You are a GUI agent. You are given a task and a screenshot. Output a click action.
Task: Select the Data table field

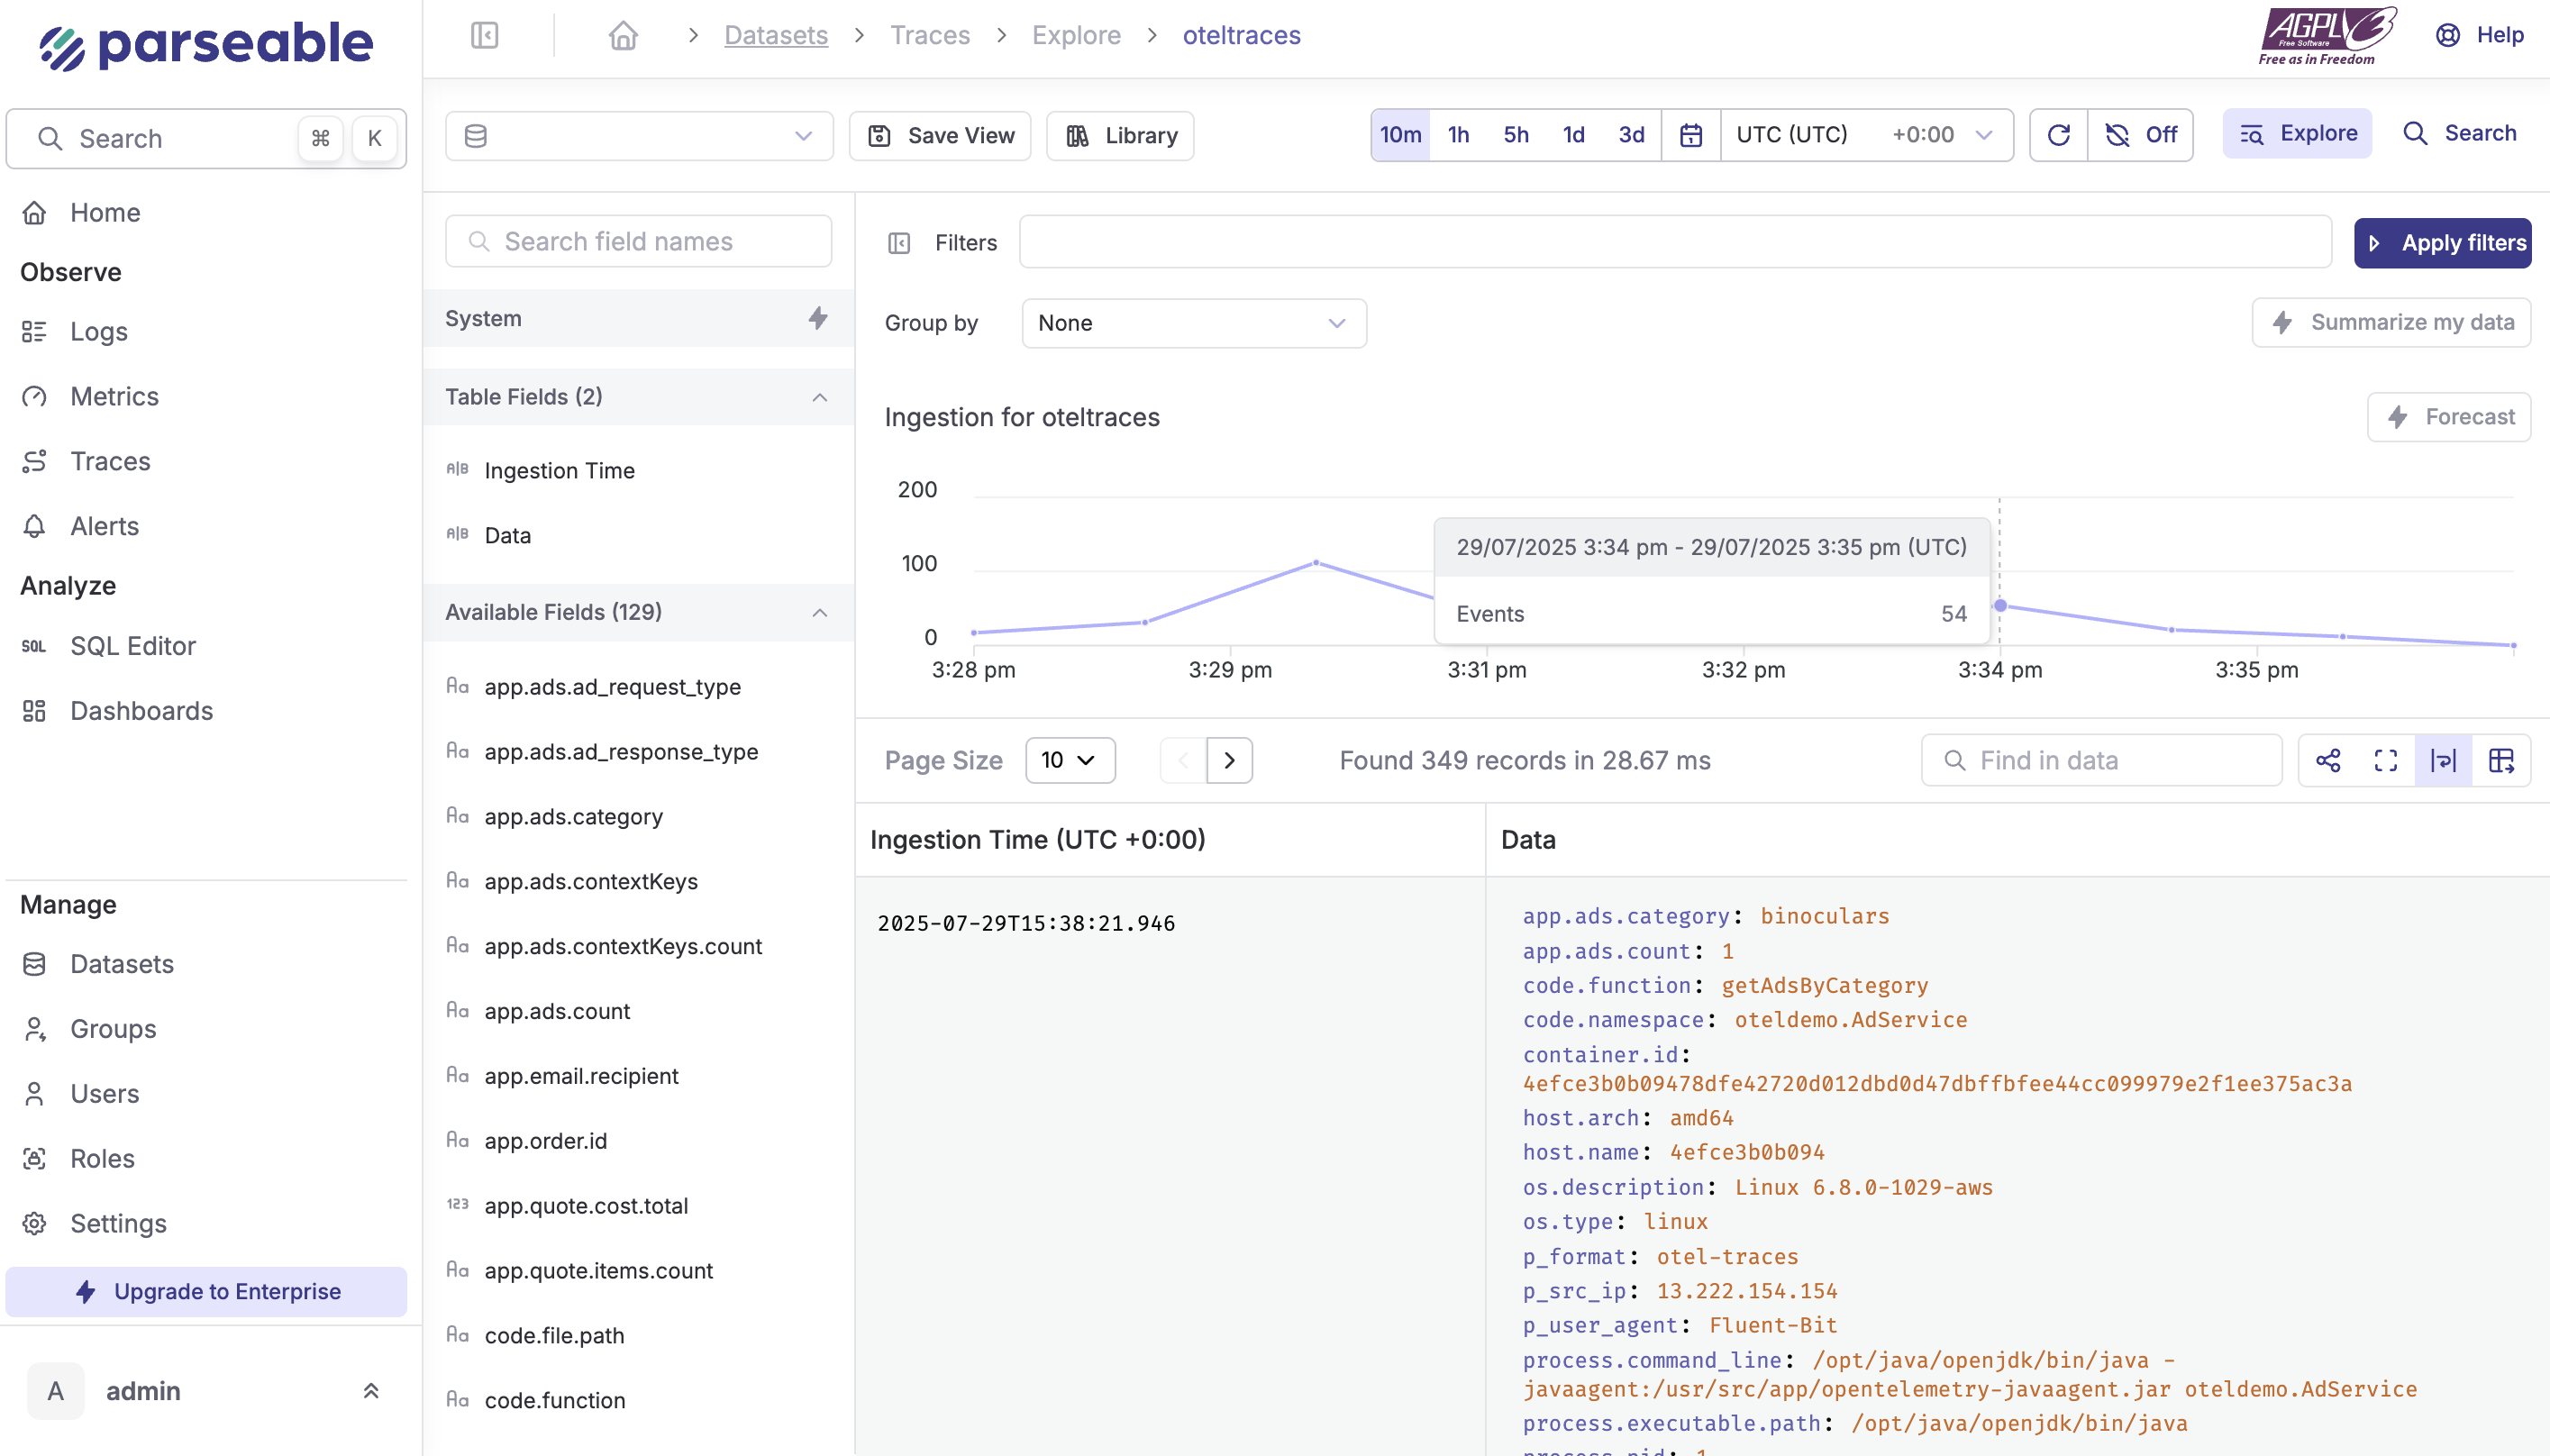tap(507, 536)
